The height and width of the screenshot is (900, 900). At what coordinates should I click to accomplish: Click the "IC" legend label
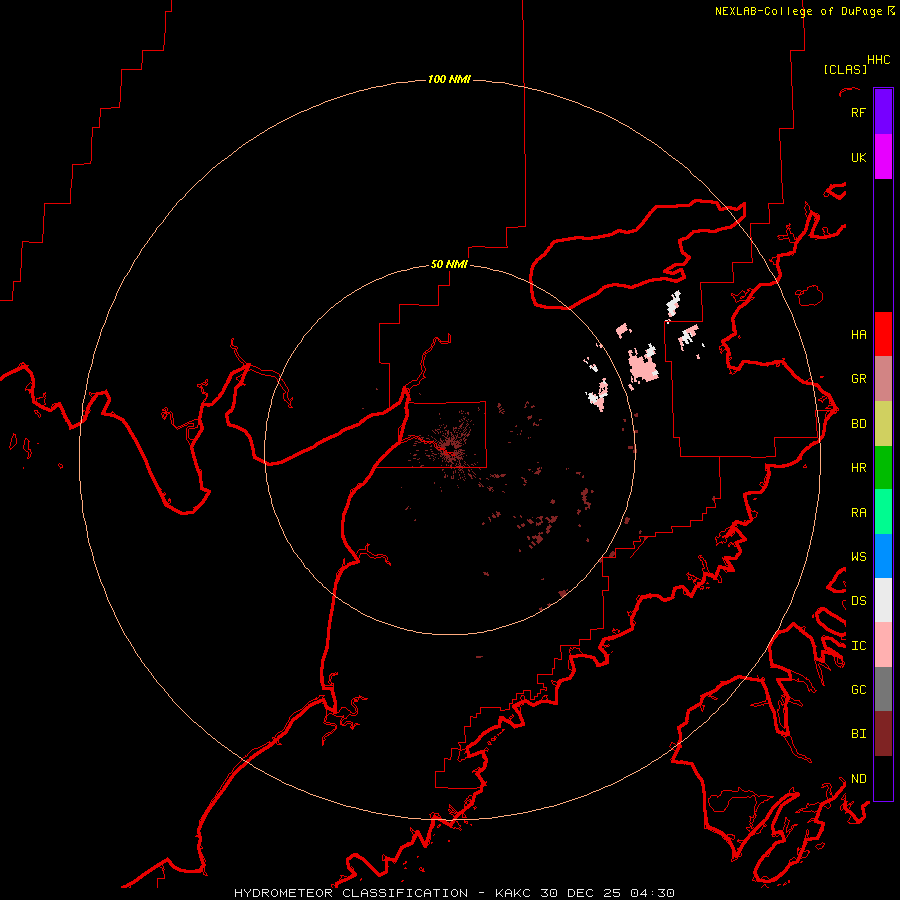[858, 646]
